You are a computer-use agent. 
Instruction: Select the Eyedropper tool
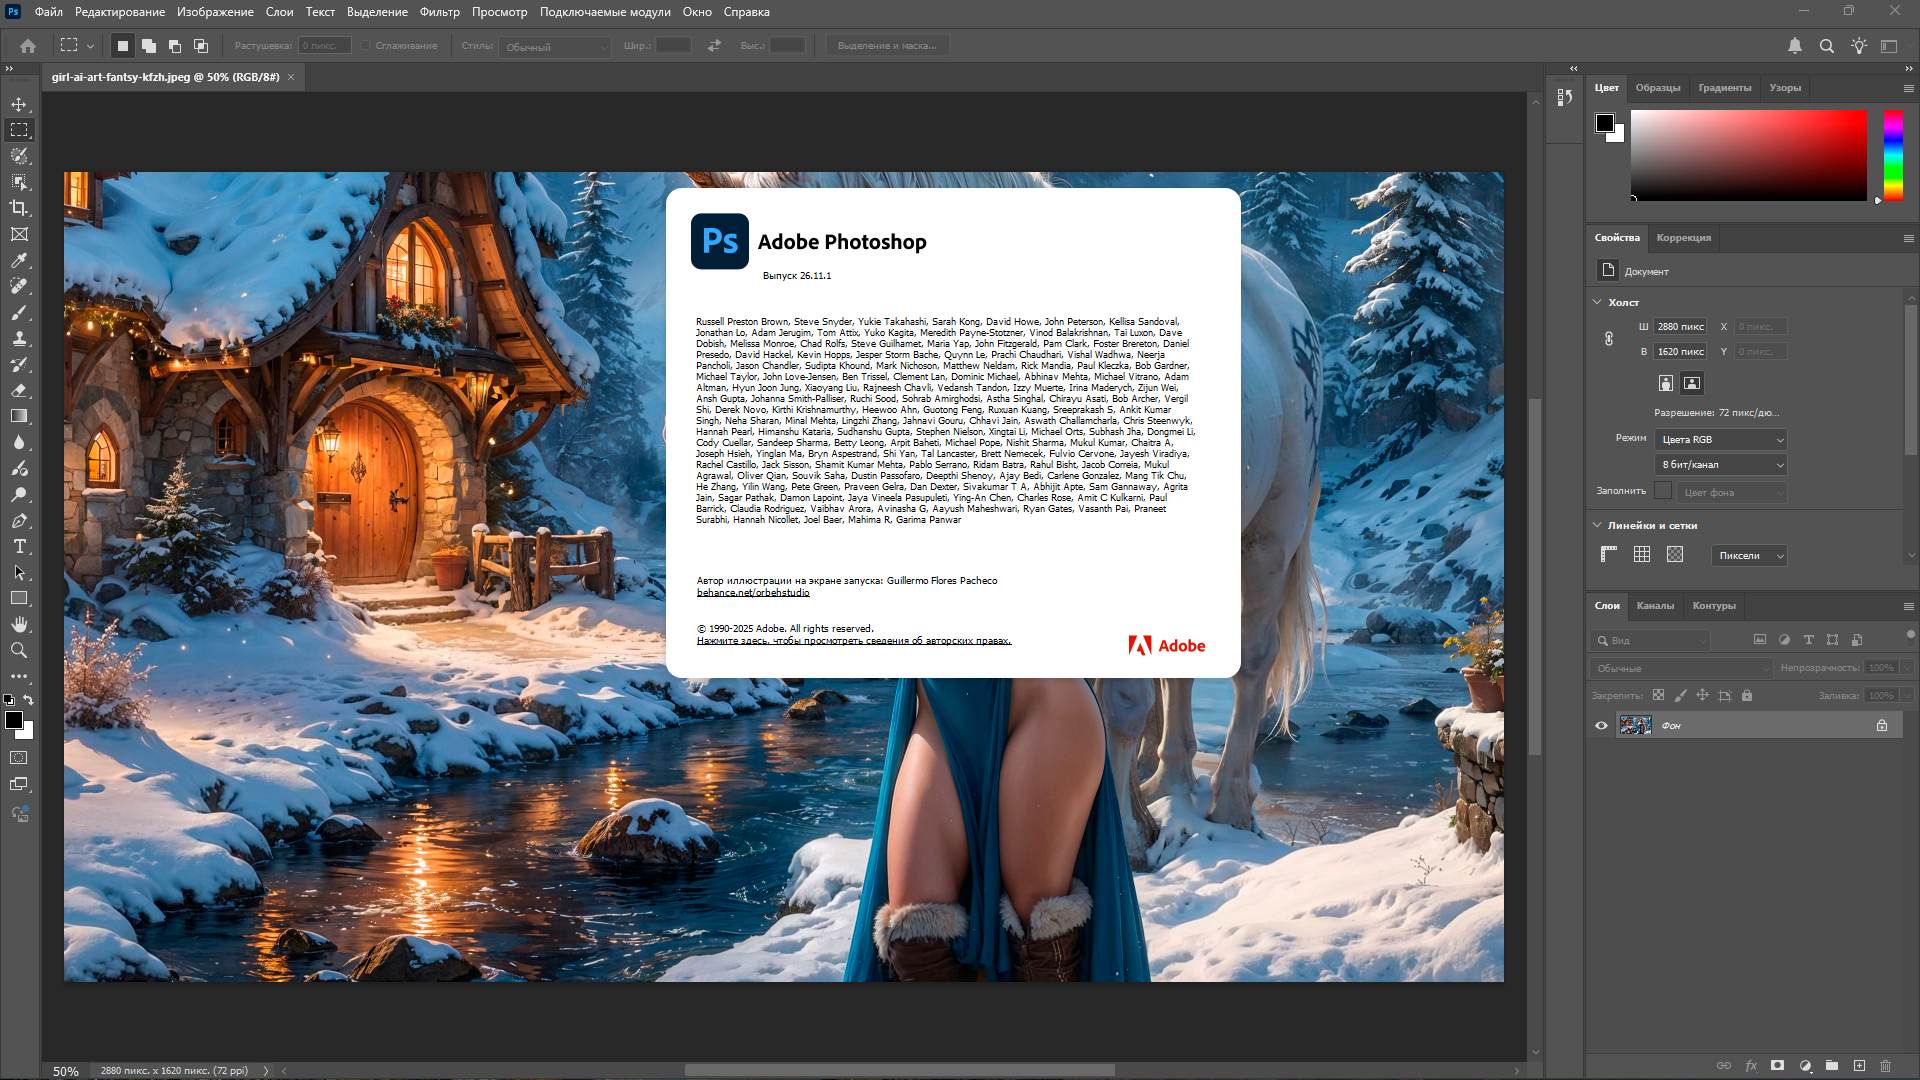[x=19, y=260]
